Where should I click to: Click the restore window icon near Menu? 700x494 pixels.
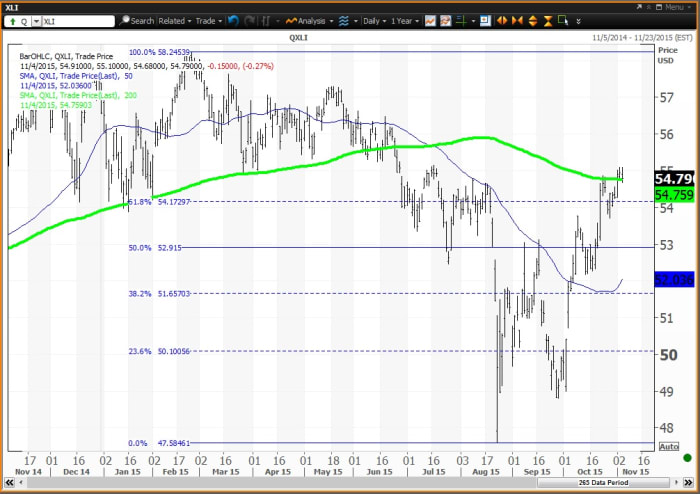click(x=659, y=7)
